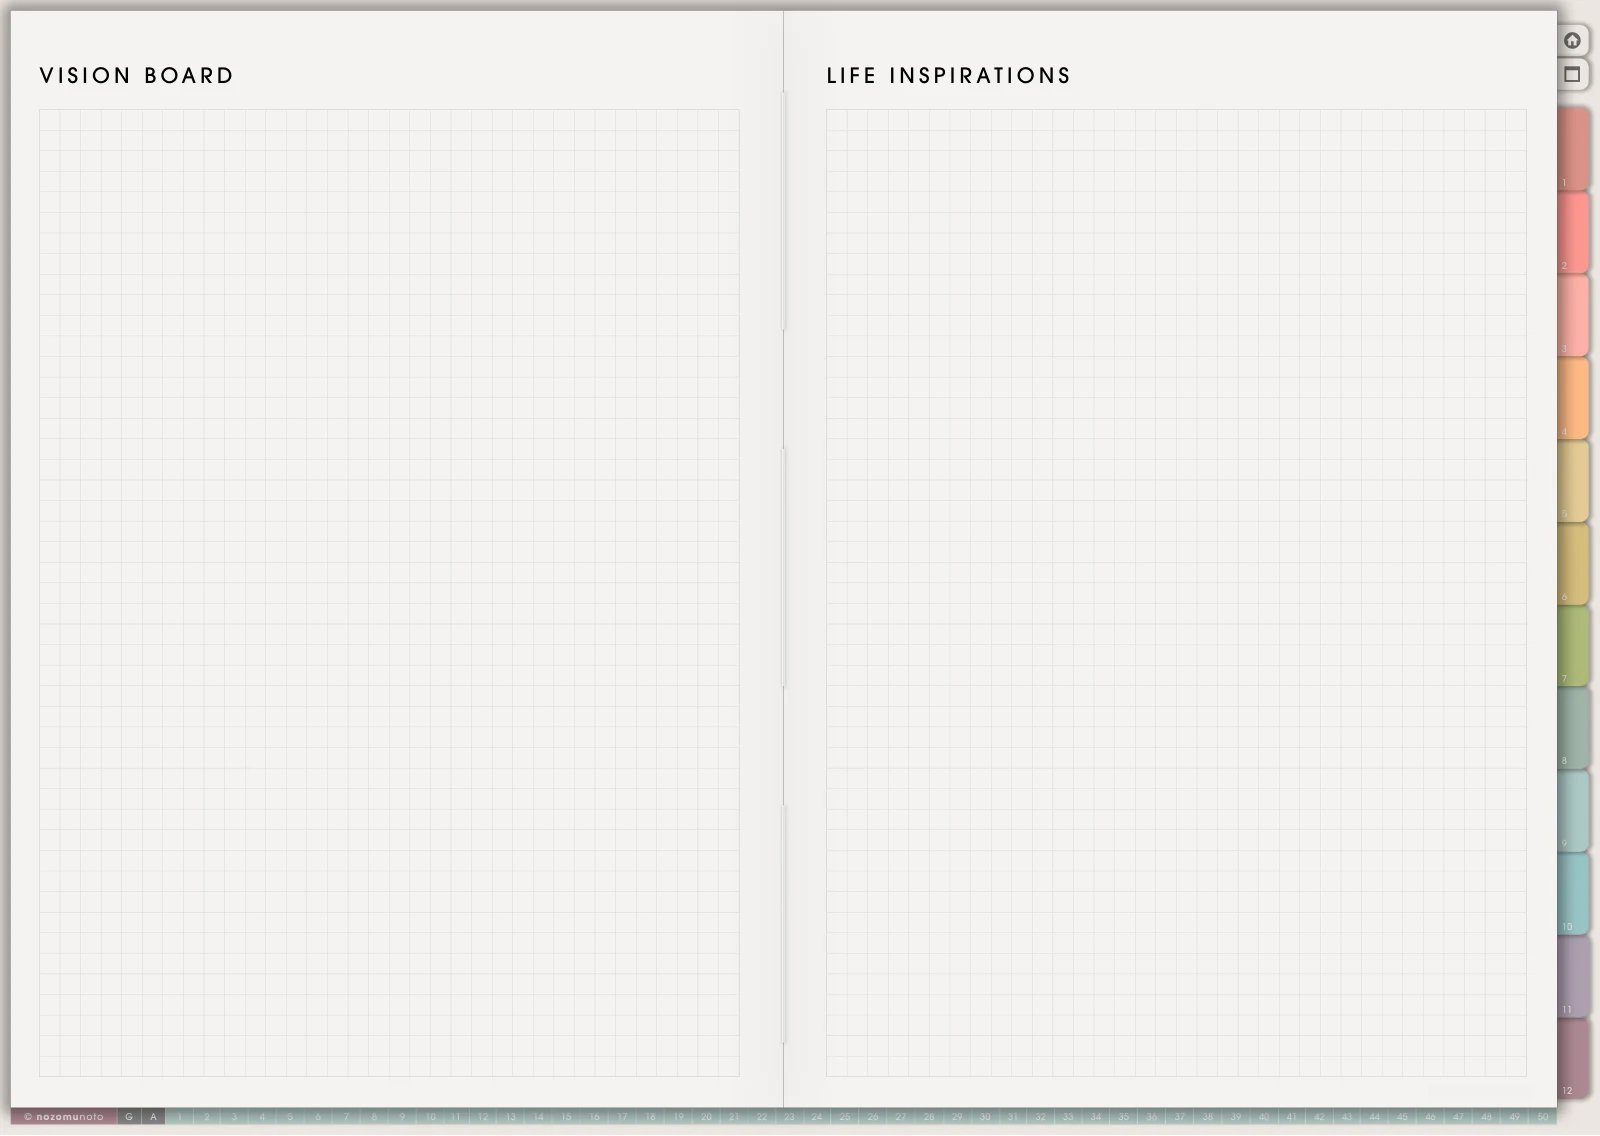Go to purple side tab 11
This screenshot has width=1600, height=1136.
1573,977
